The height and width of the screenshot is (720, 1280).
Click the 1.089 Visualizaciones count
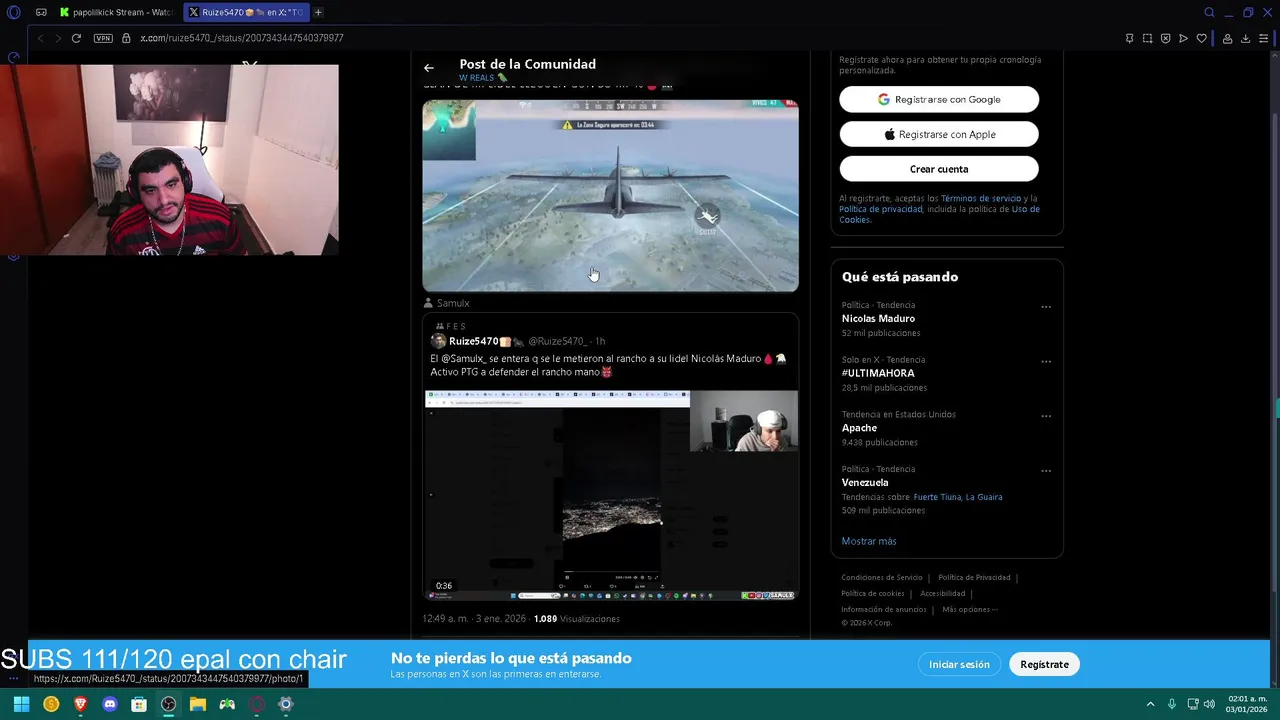point(577,619)
